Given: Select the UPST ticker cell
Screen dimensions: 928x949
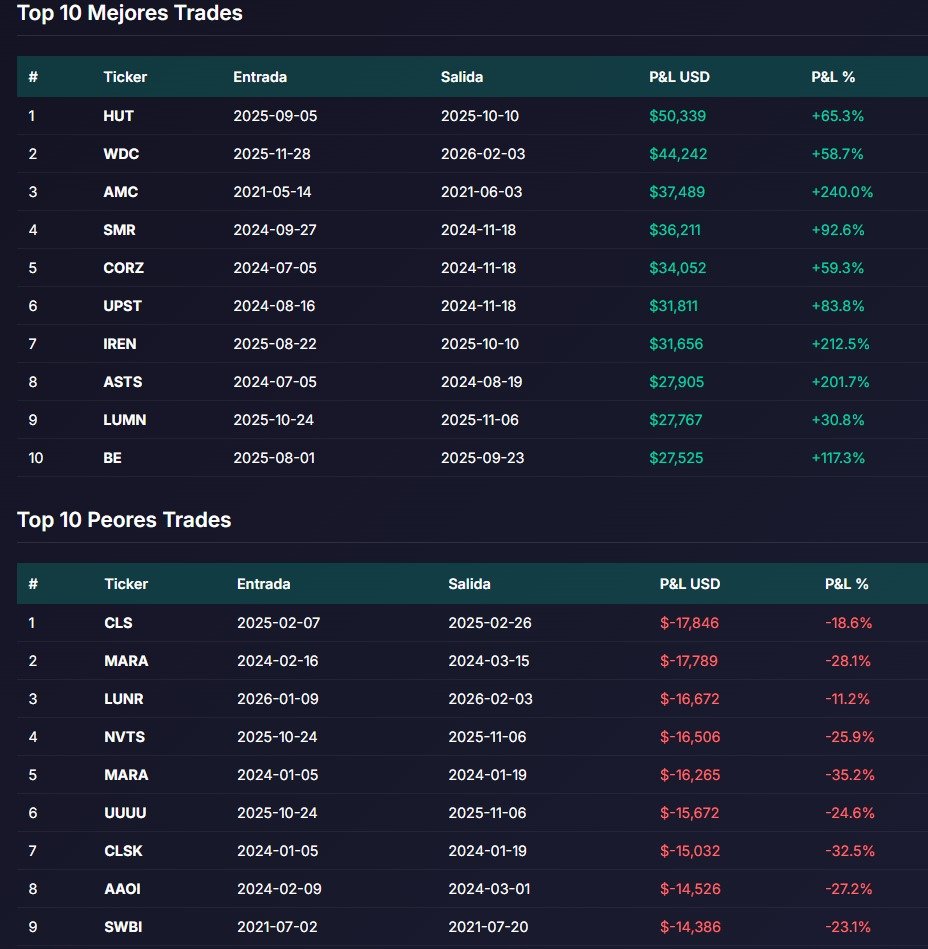Looking at the screenshot, I should point(122,306).
